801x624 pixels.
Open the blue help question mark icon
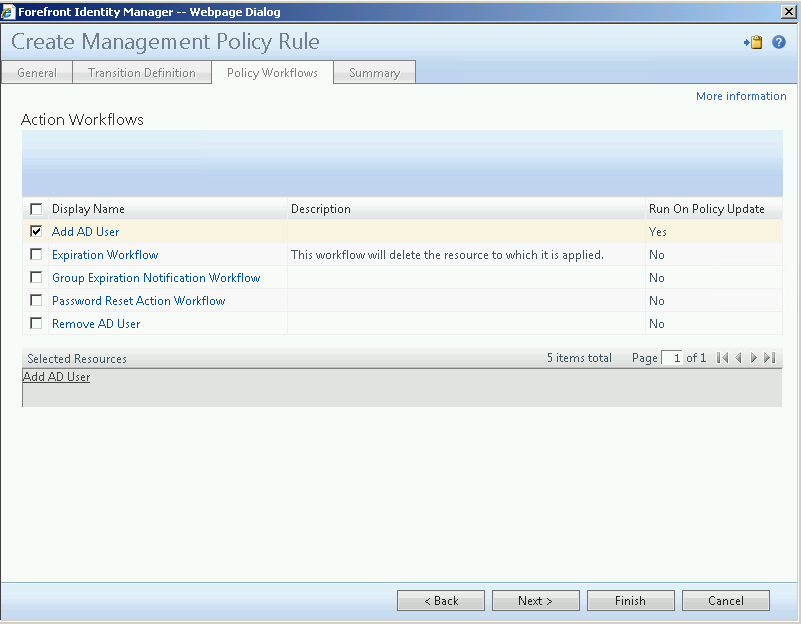click(779, 42)
